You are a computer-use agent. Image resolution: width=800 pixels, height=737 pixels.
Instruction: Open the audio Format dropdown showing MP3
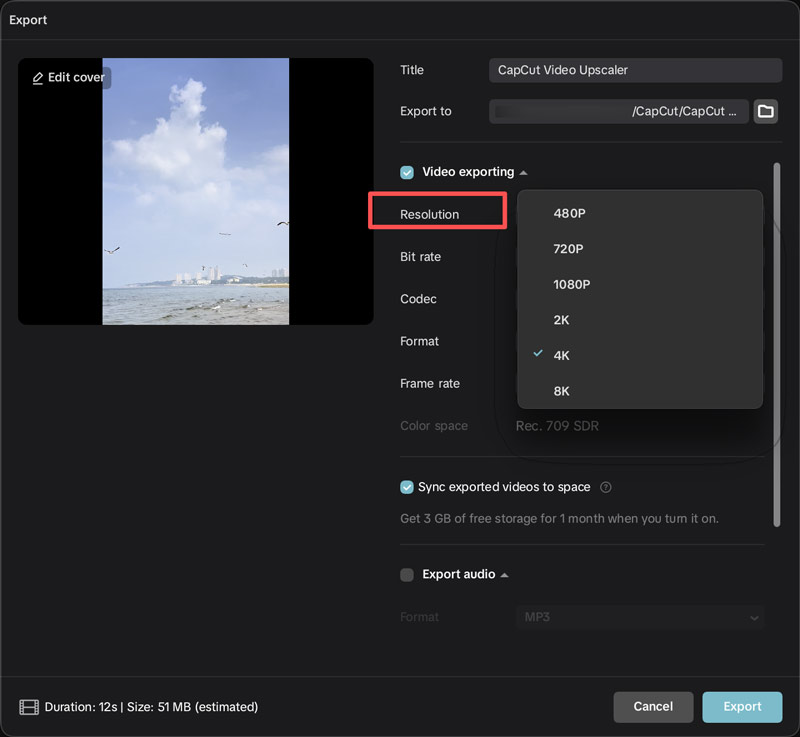click(x=639, y=617)
